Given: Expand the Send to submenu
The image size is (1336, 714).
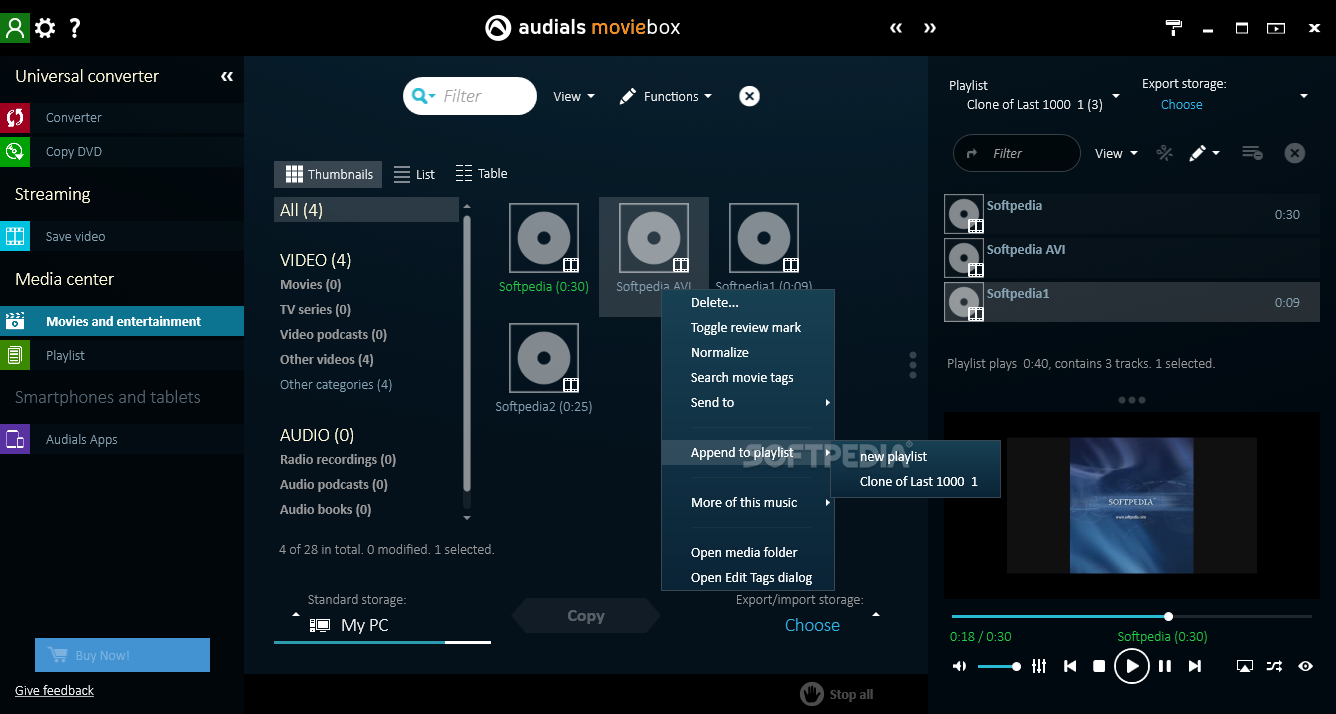Looking at the screenshot, I should pyautogui.click(x=747, y=402).
